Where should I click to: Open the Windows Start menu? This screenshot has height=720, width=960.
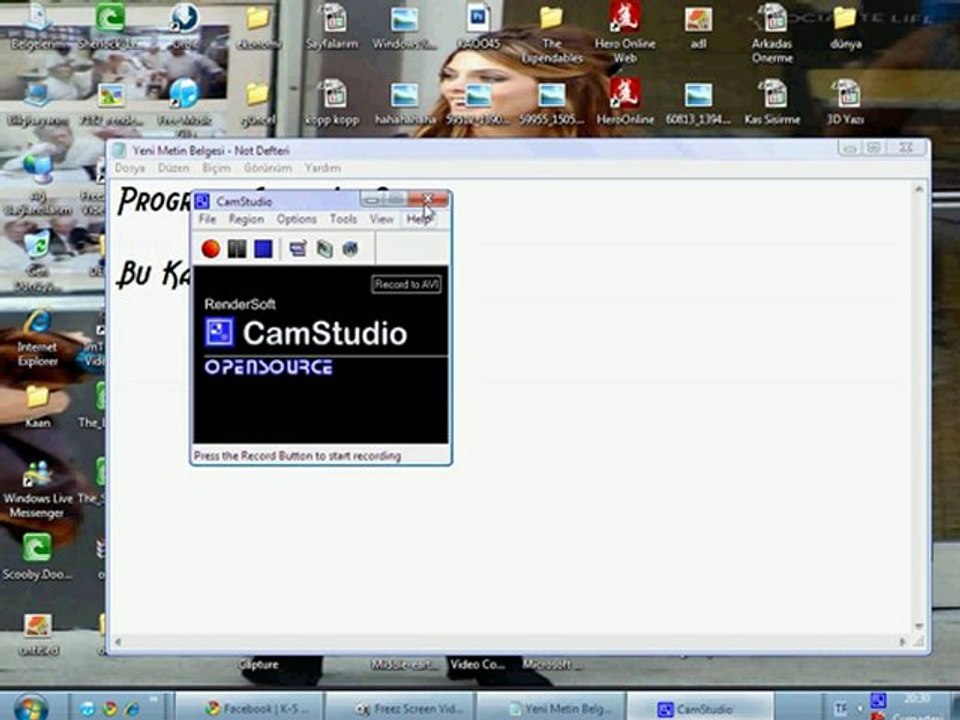click(x=31, y=708)
